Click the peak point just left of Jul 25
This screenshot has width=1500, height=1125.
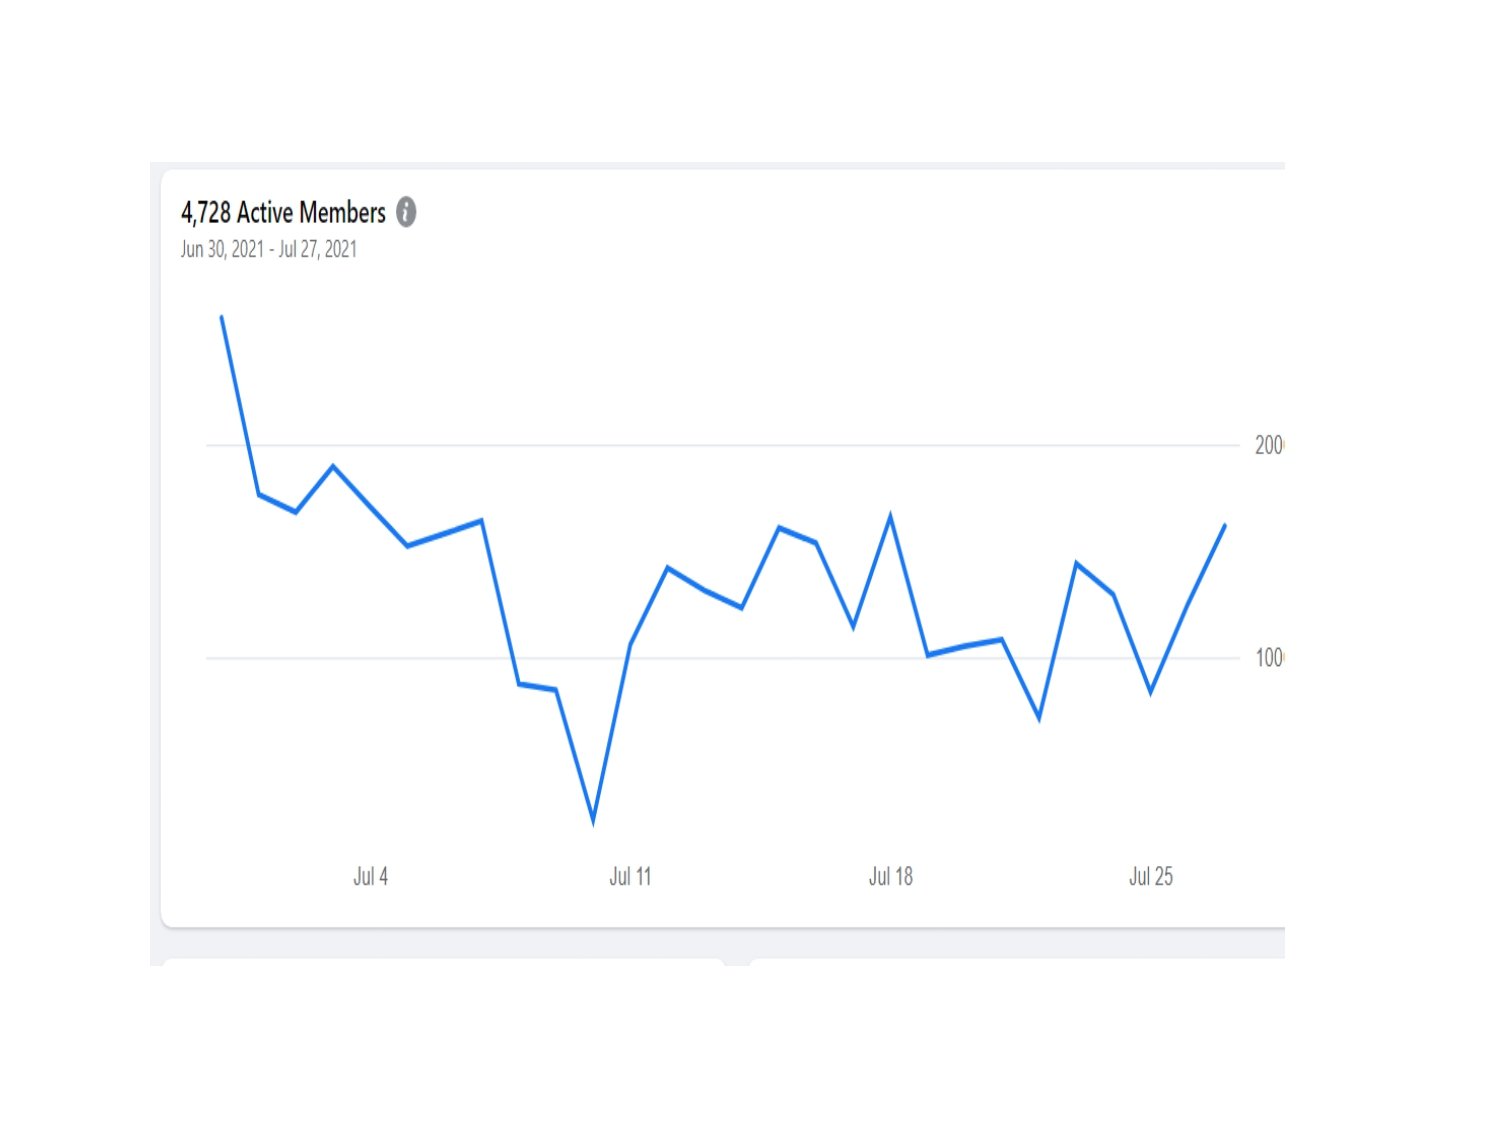[x=1076, y=564]
